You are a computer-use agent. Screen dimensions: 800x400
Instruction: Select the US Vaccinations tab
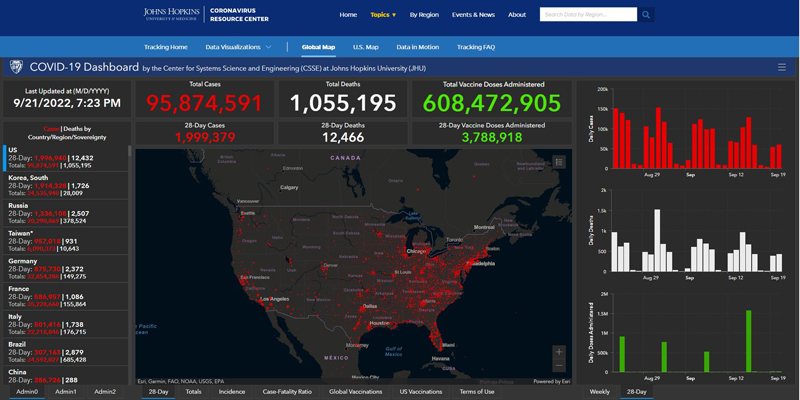pos(421,392)
